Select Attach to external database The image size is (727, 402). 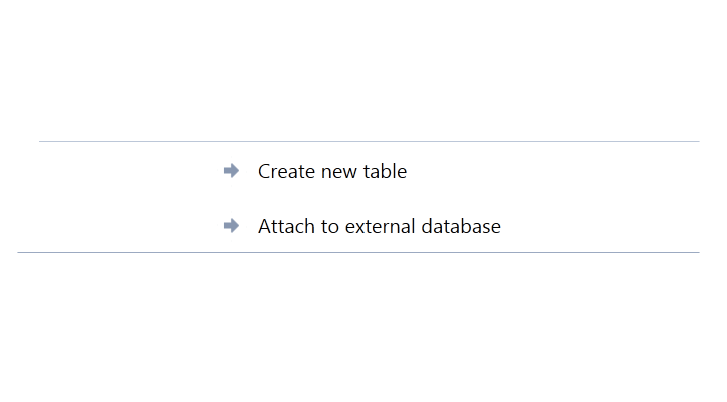(x=379, y=226)
